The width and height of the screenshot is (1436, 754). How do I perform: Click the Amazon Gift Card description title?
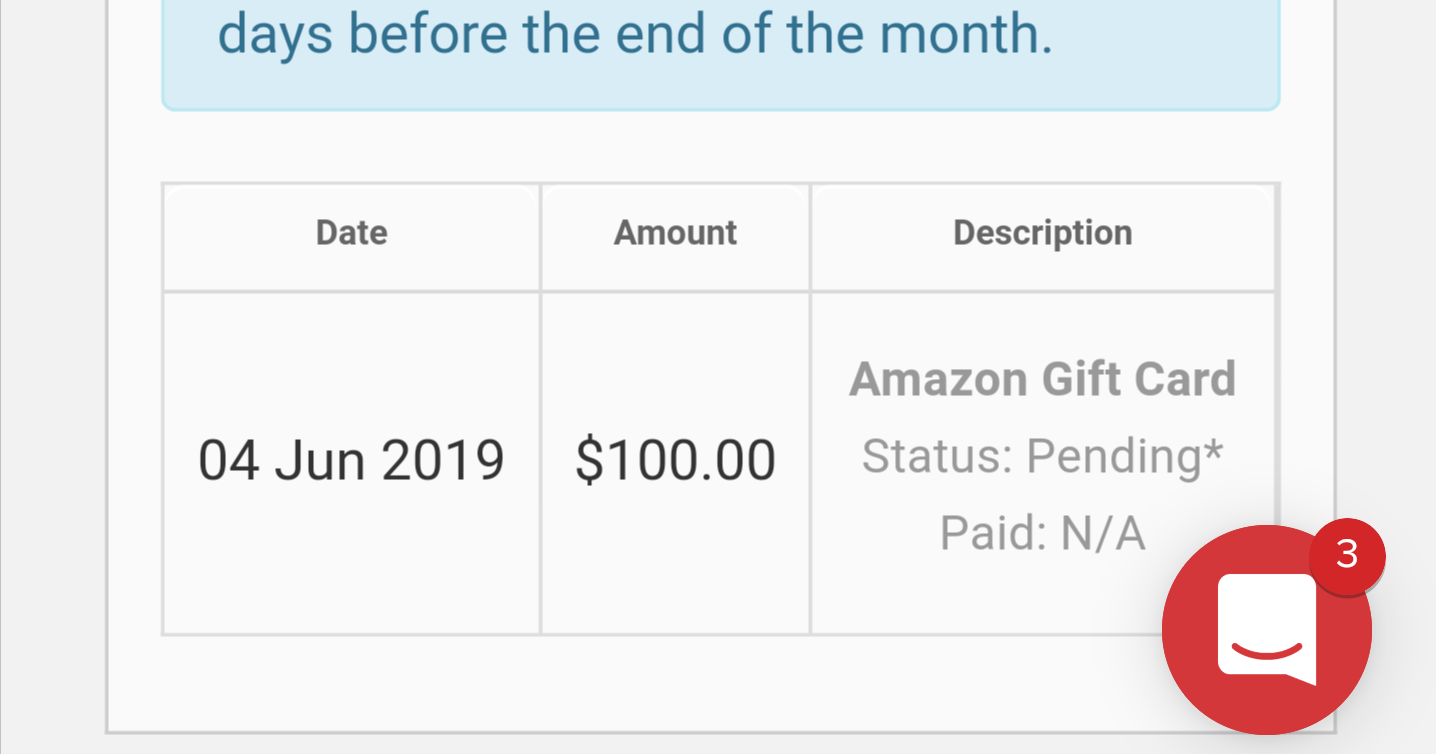coord(1042,379)
